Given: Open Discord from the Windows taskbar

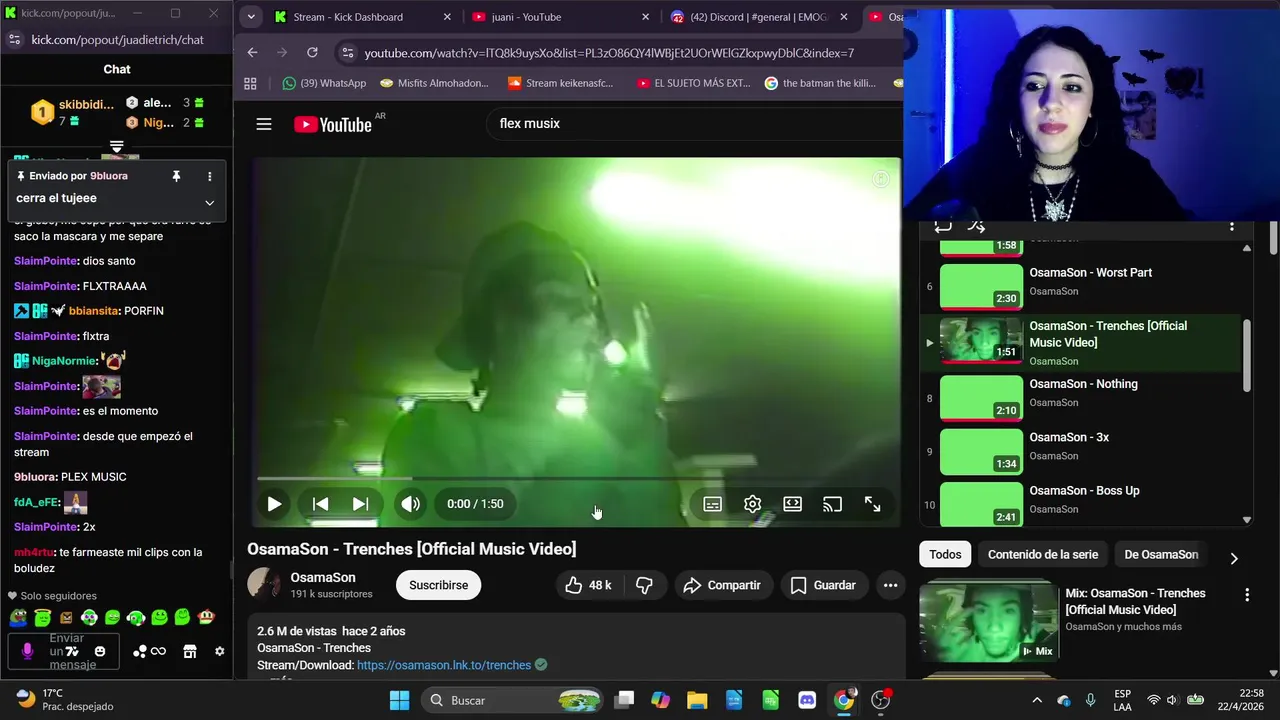Looking at the screenshot, I should (807, 700).
